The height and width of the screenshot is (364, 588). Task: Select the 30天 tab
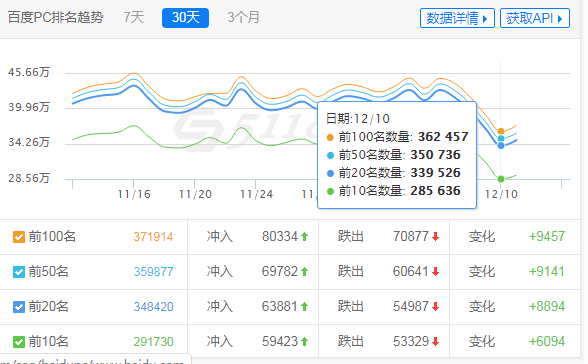pos(185,18)
